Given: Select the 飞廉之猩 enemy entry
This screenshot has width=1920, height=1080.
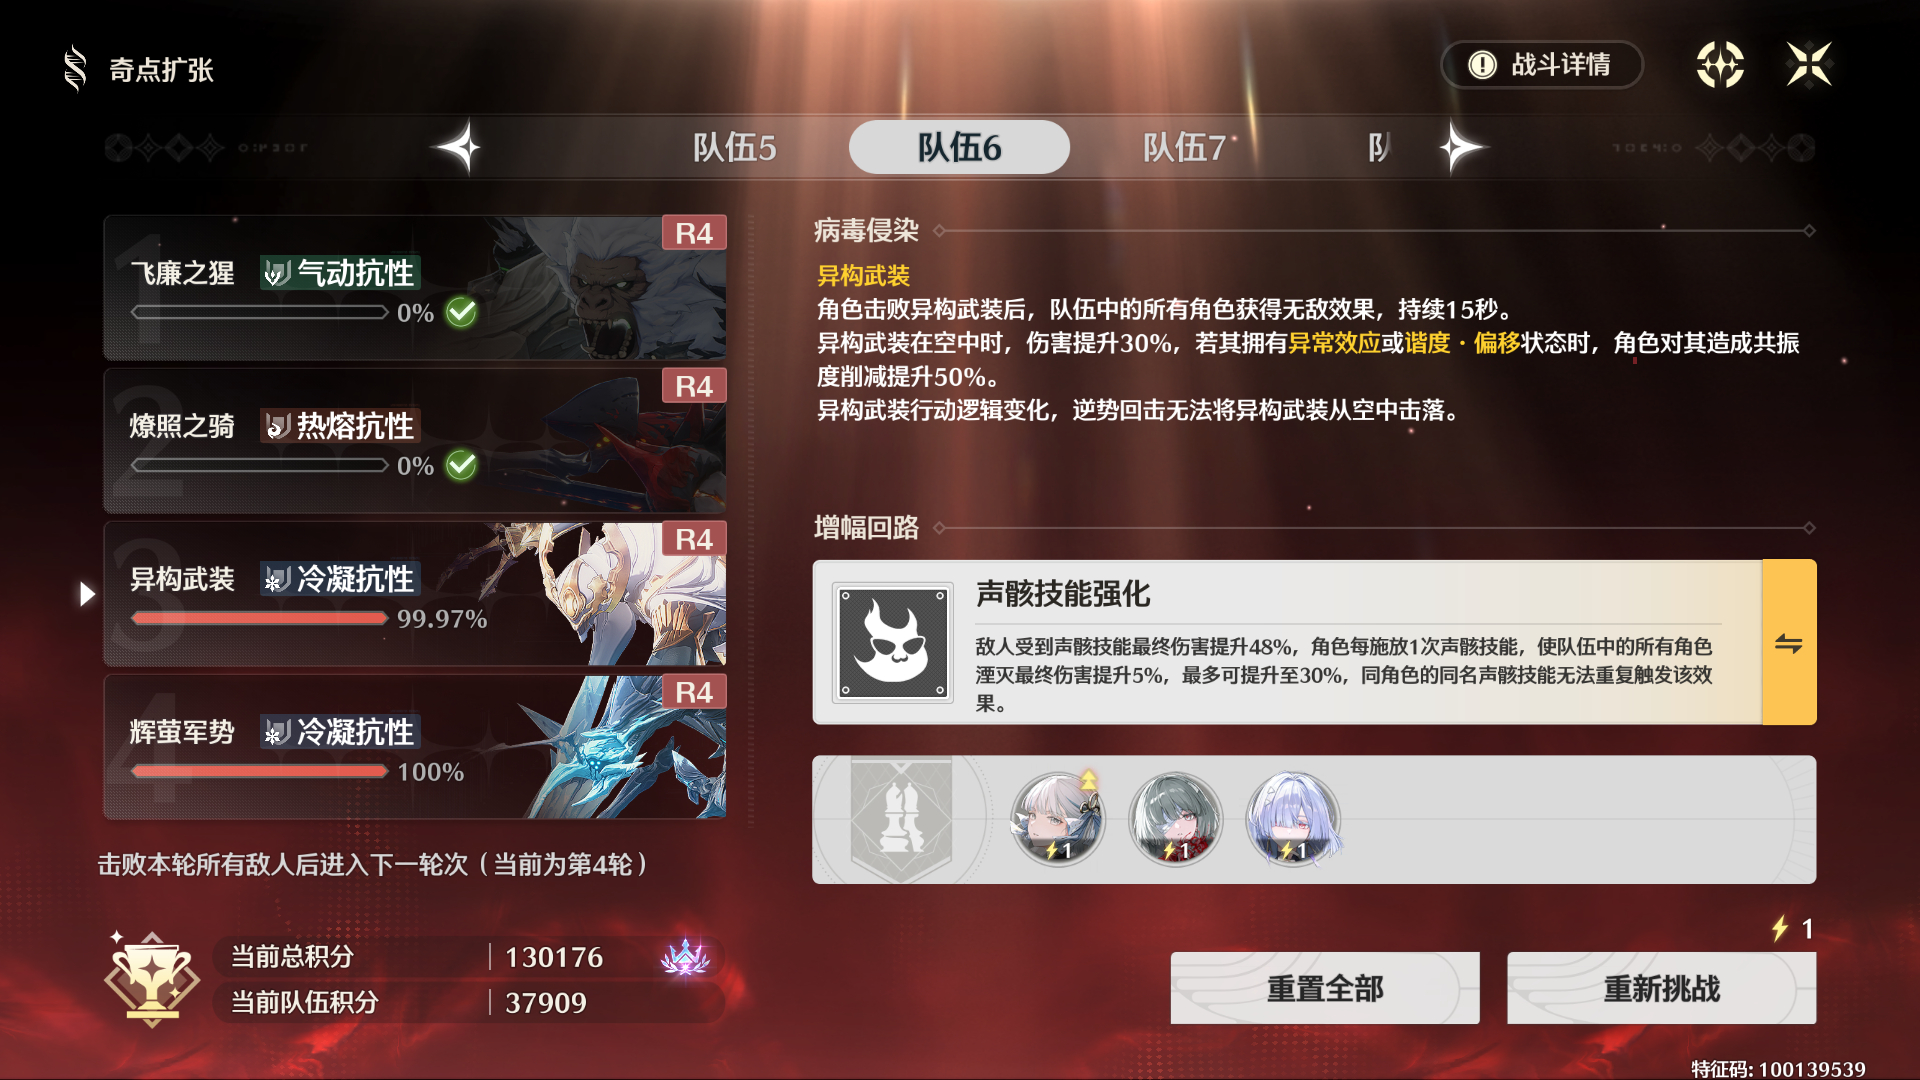Looking at the screenshot, I should 415,288.
